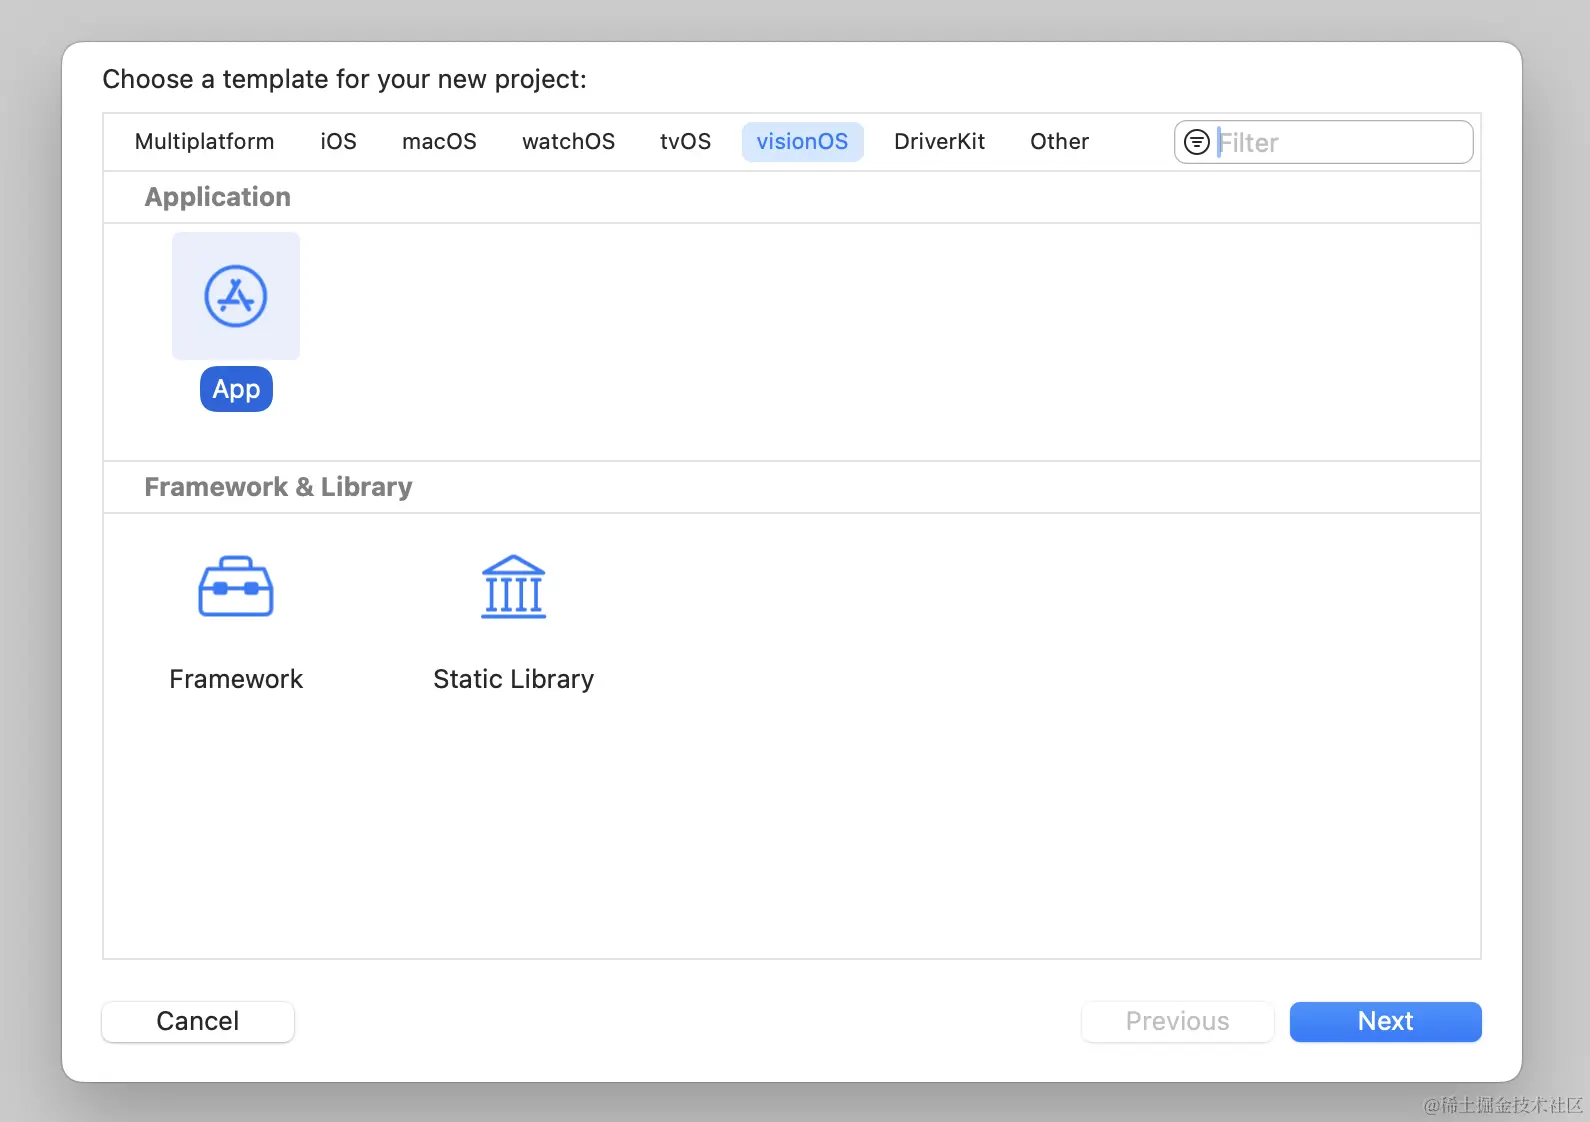Viewport: 1590px width, 1122px height.
Task: Open the DriverKit tab
Action: (939, 142)
